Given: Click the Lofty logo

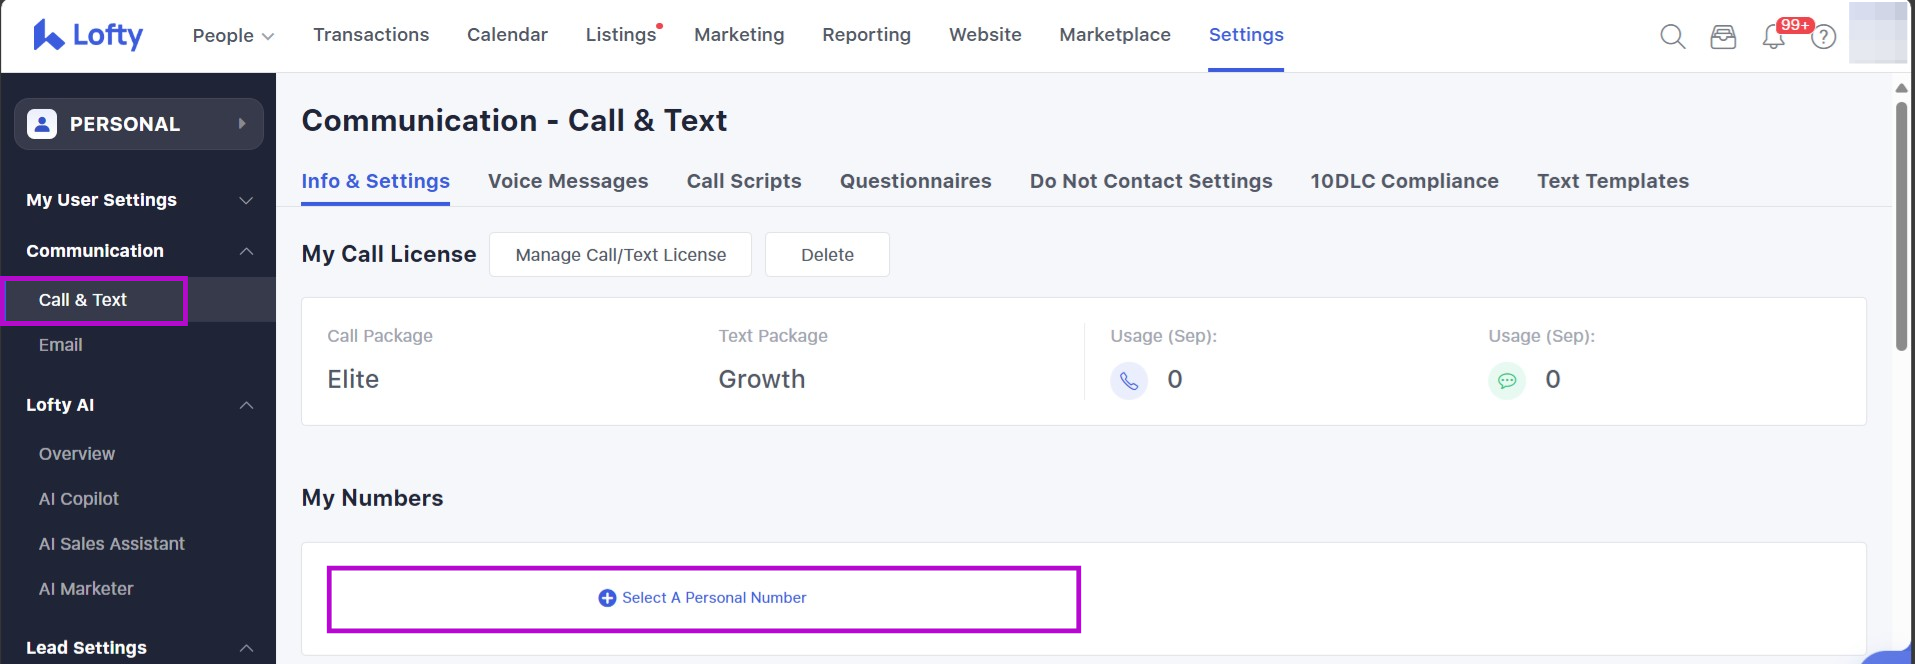Looking at the screenshot, I should tap(88, 35).
